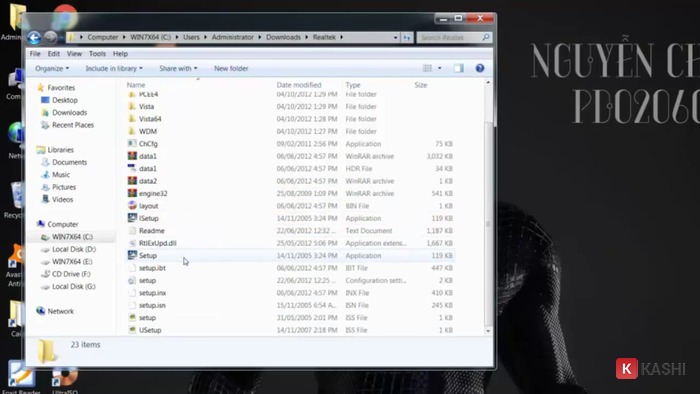Select the Setup application icon
The height and width of the screenshot is (394, 700).
click(132, 255)
